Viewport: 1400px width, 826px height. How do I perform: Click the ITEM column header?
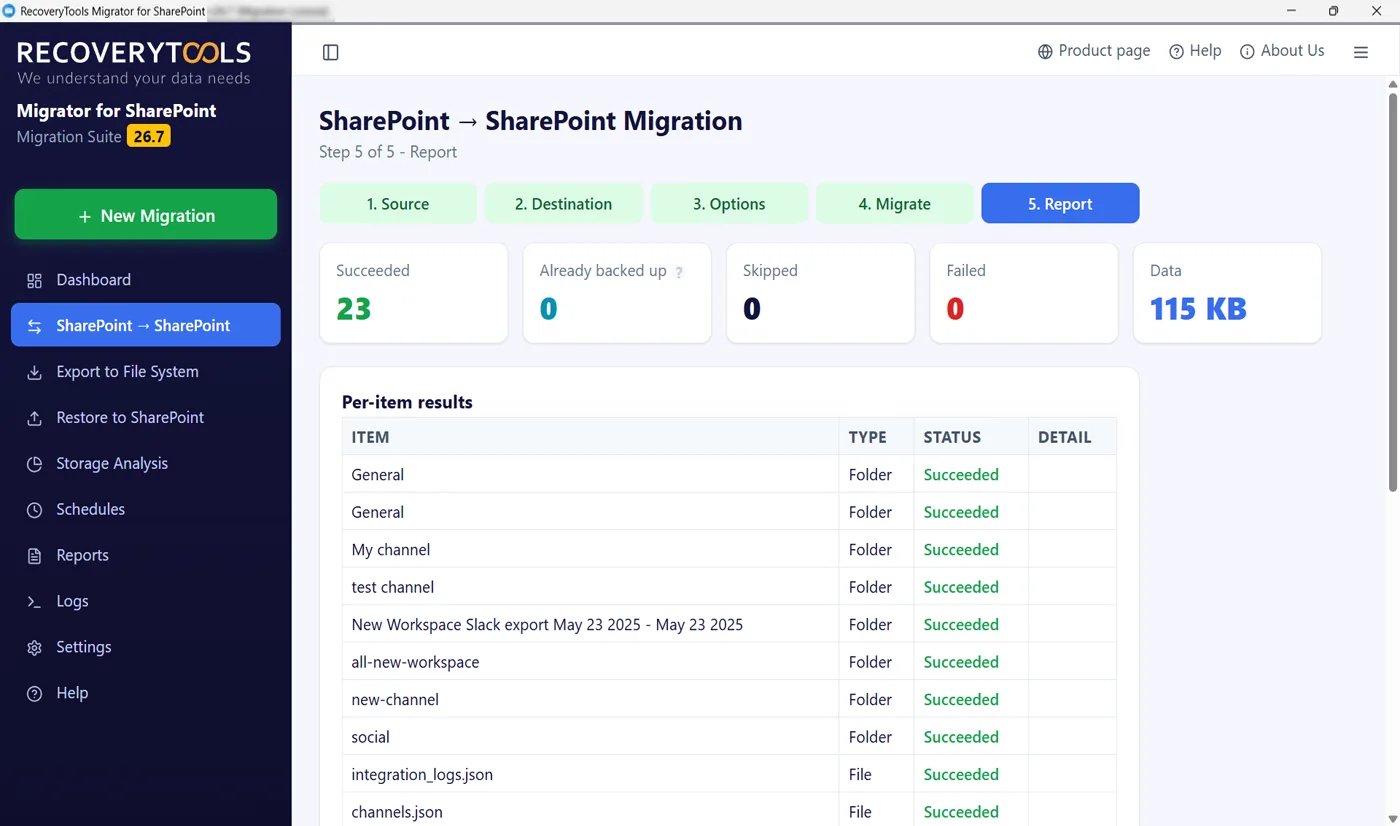click(x=590, y=437)
